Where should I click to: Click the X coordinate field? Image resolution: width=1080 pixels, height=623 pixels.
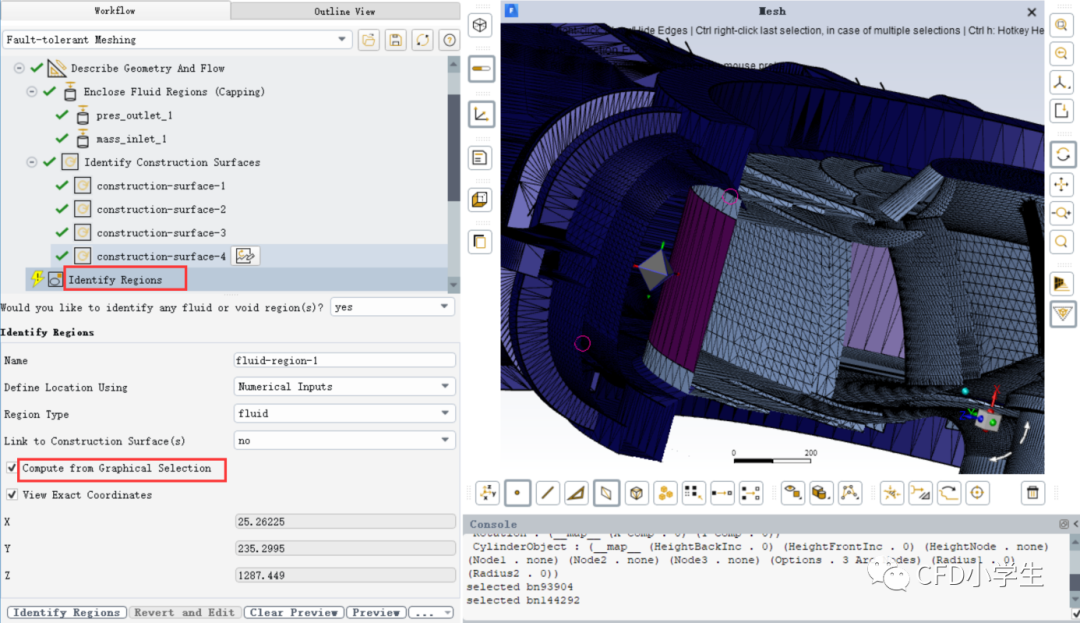coord(344,522)
